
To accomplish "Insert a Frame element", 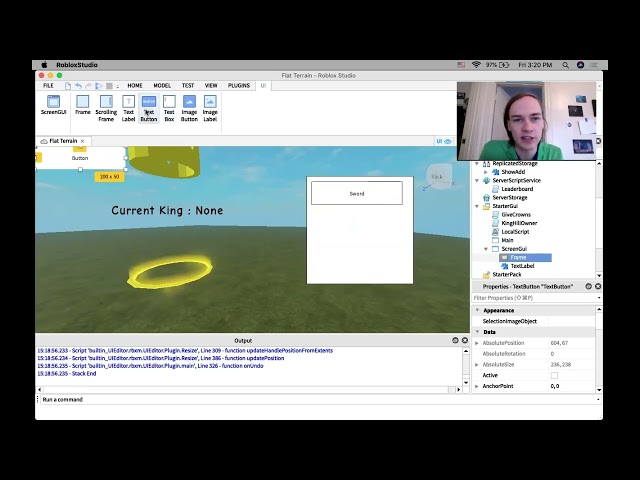I will pos(82,105).
